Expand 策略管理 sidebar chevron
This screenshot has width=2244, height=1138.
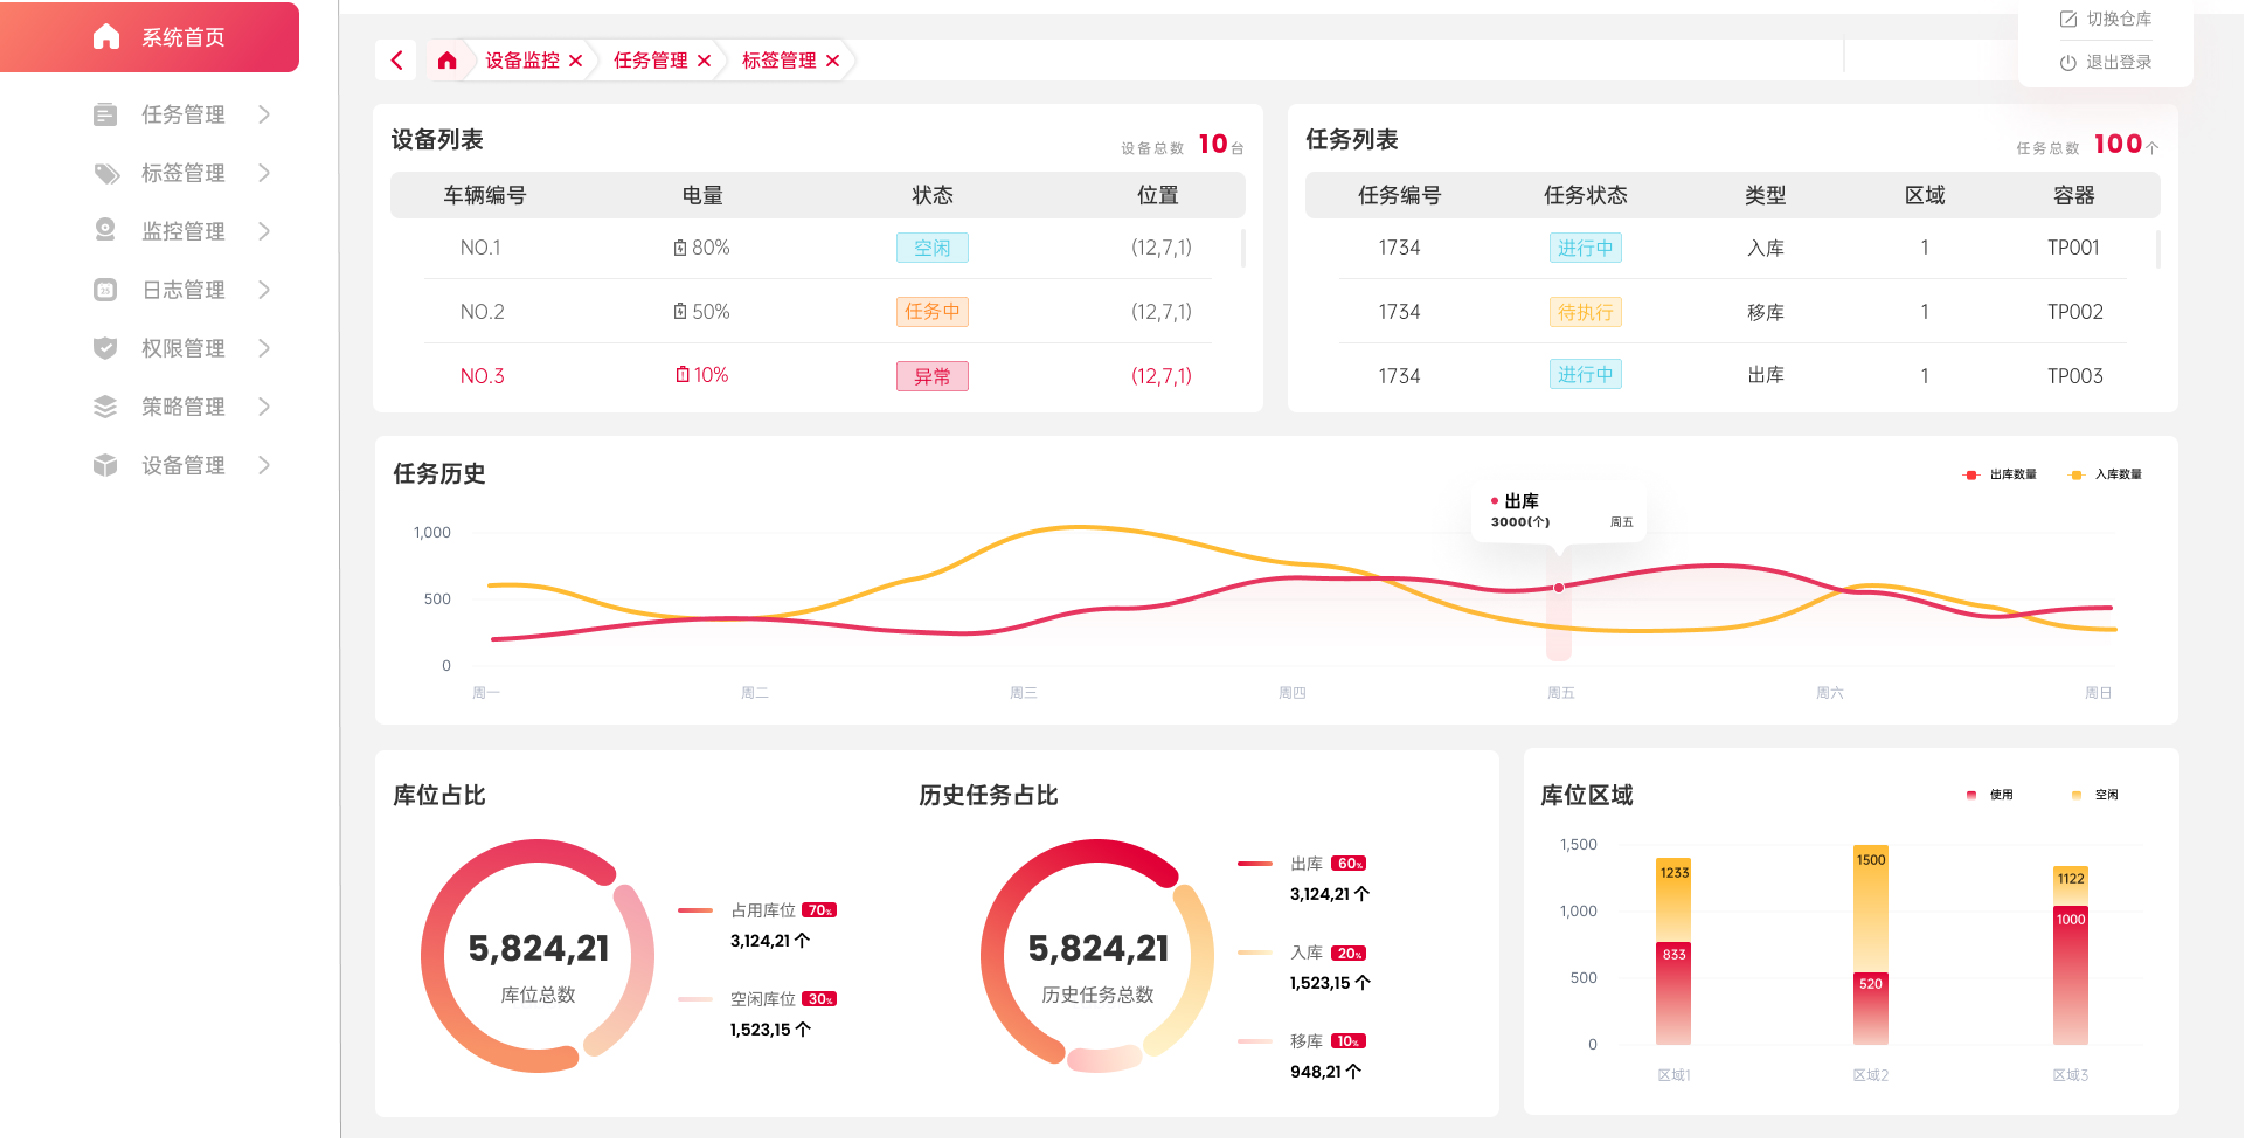[x=264, y=407]
